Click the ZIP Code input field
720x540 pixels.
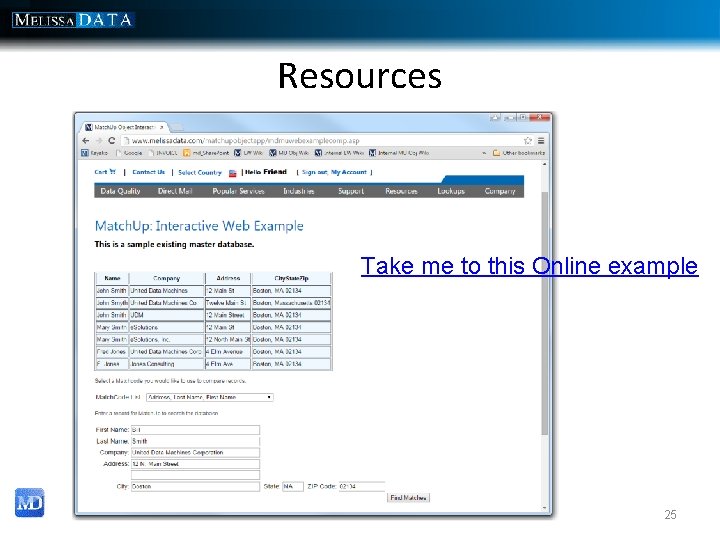tap(362, 486)
